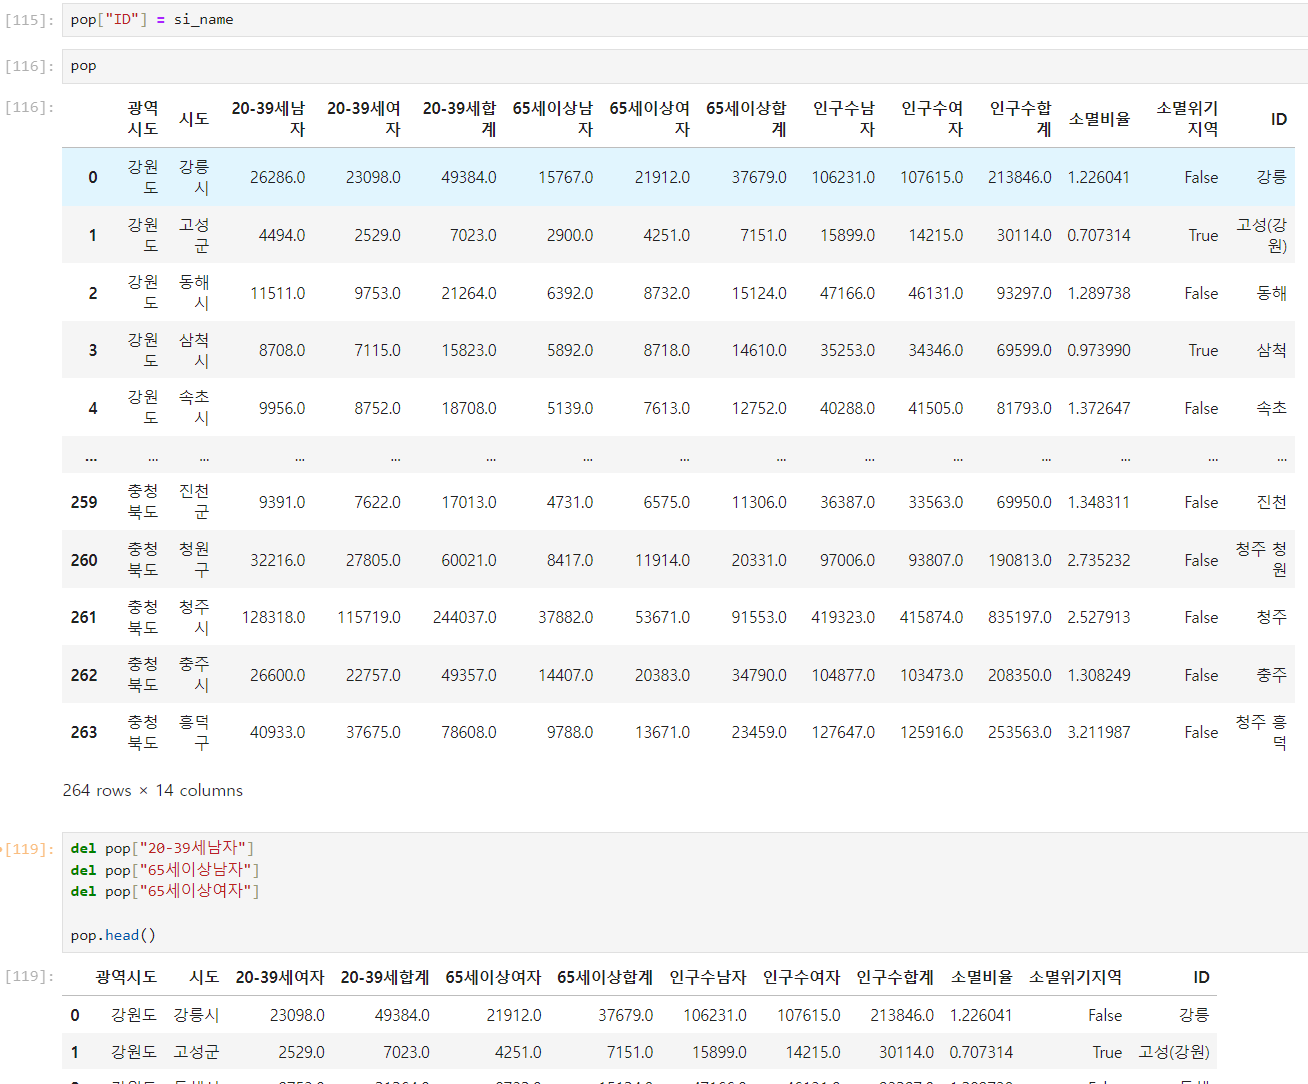
Task: Click the 소멸비율 value 2.735232
Action: point(1099,560)
